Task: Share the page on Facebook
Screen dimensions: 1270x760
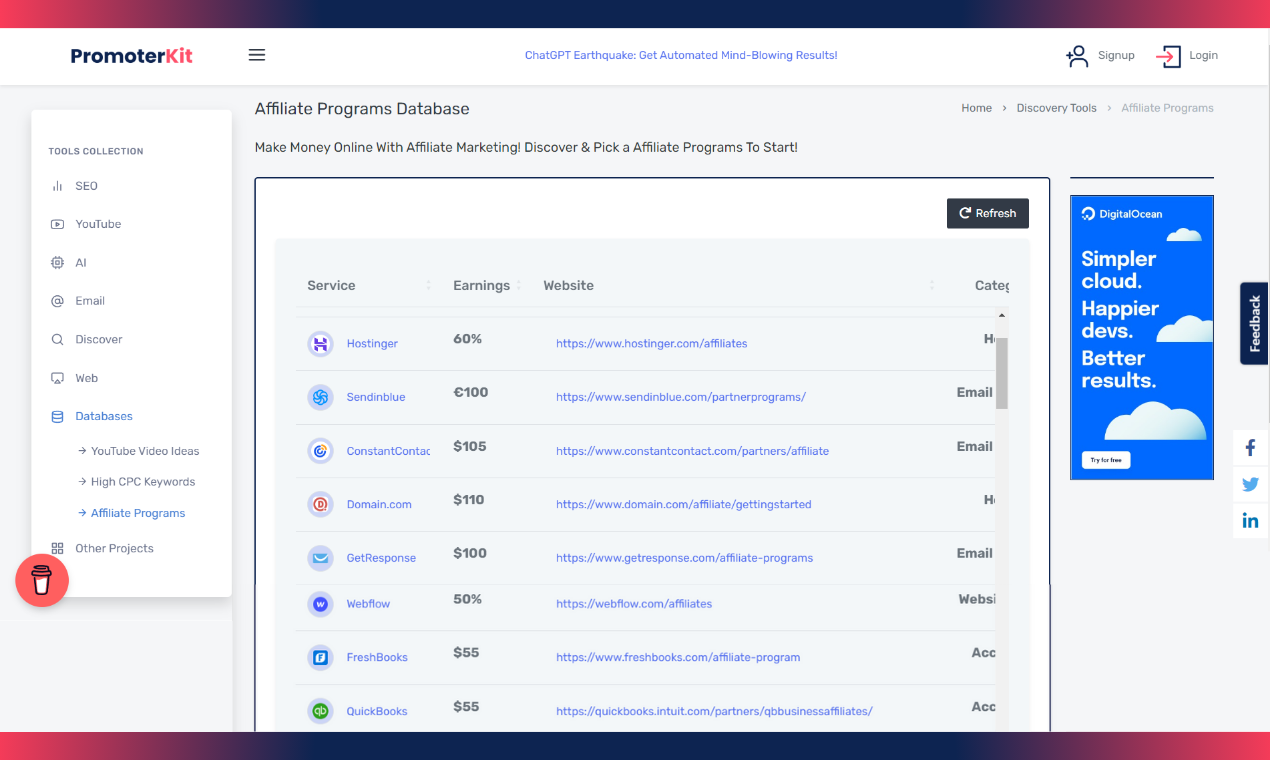Action: point(1250,448)
